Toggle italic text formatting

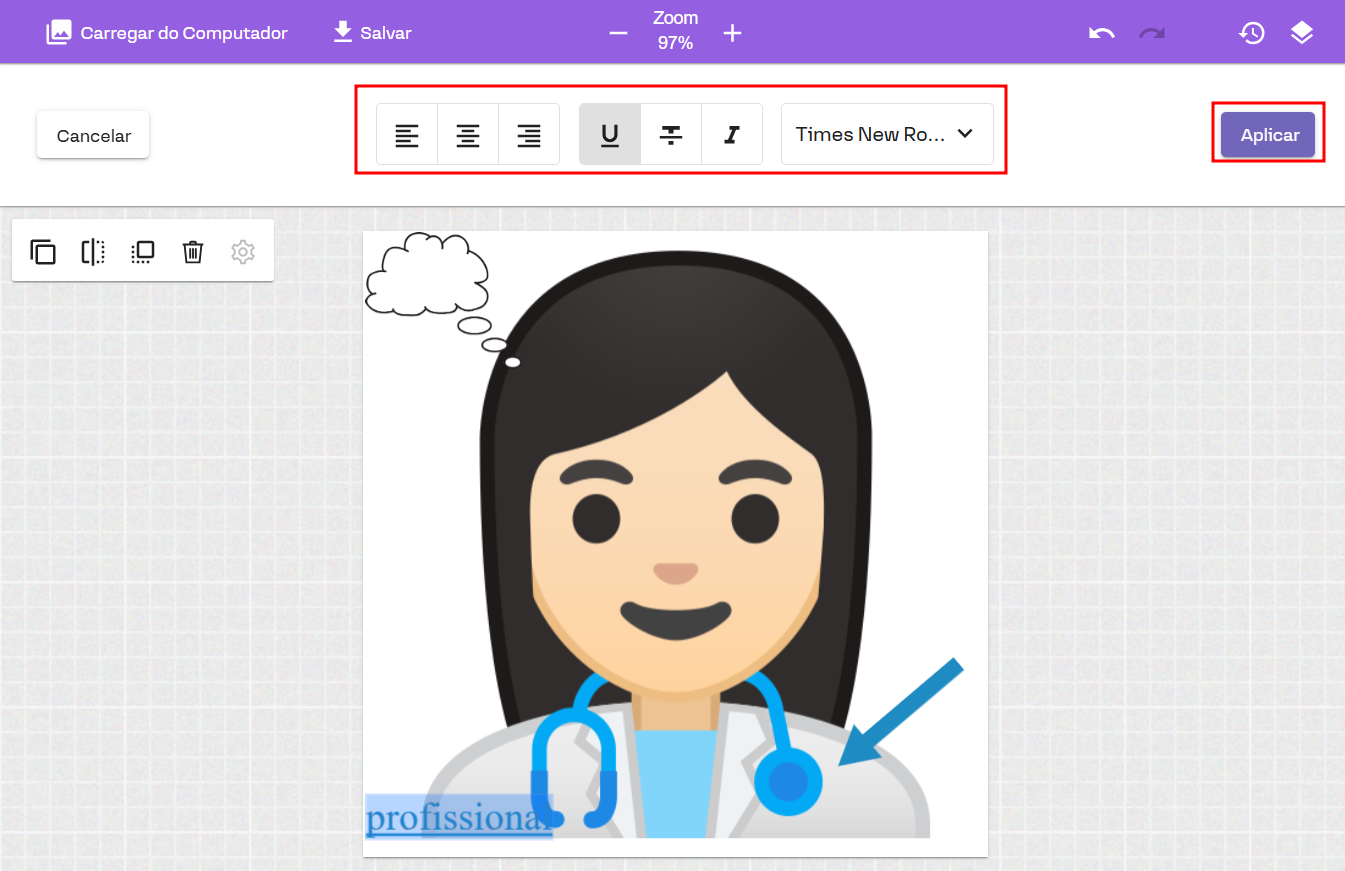tap(732, 135)
